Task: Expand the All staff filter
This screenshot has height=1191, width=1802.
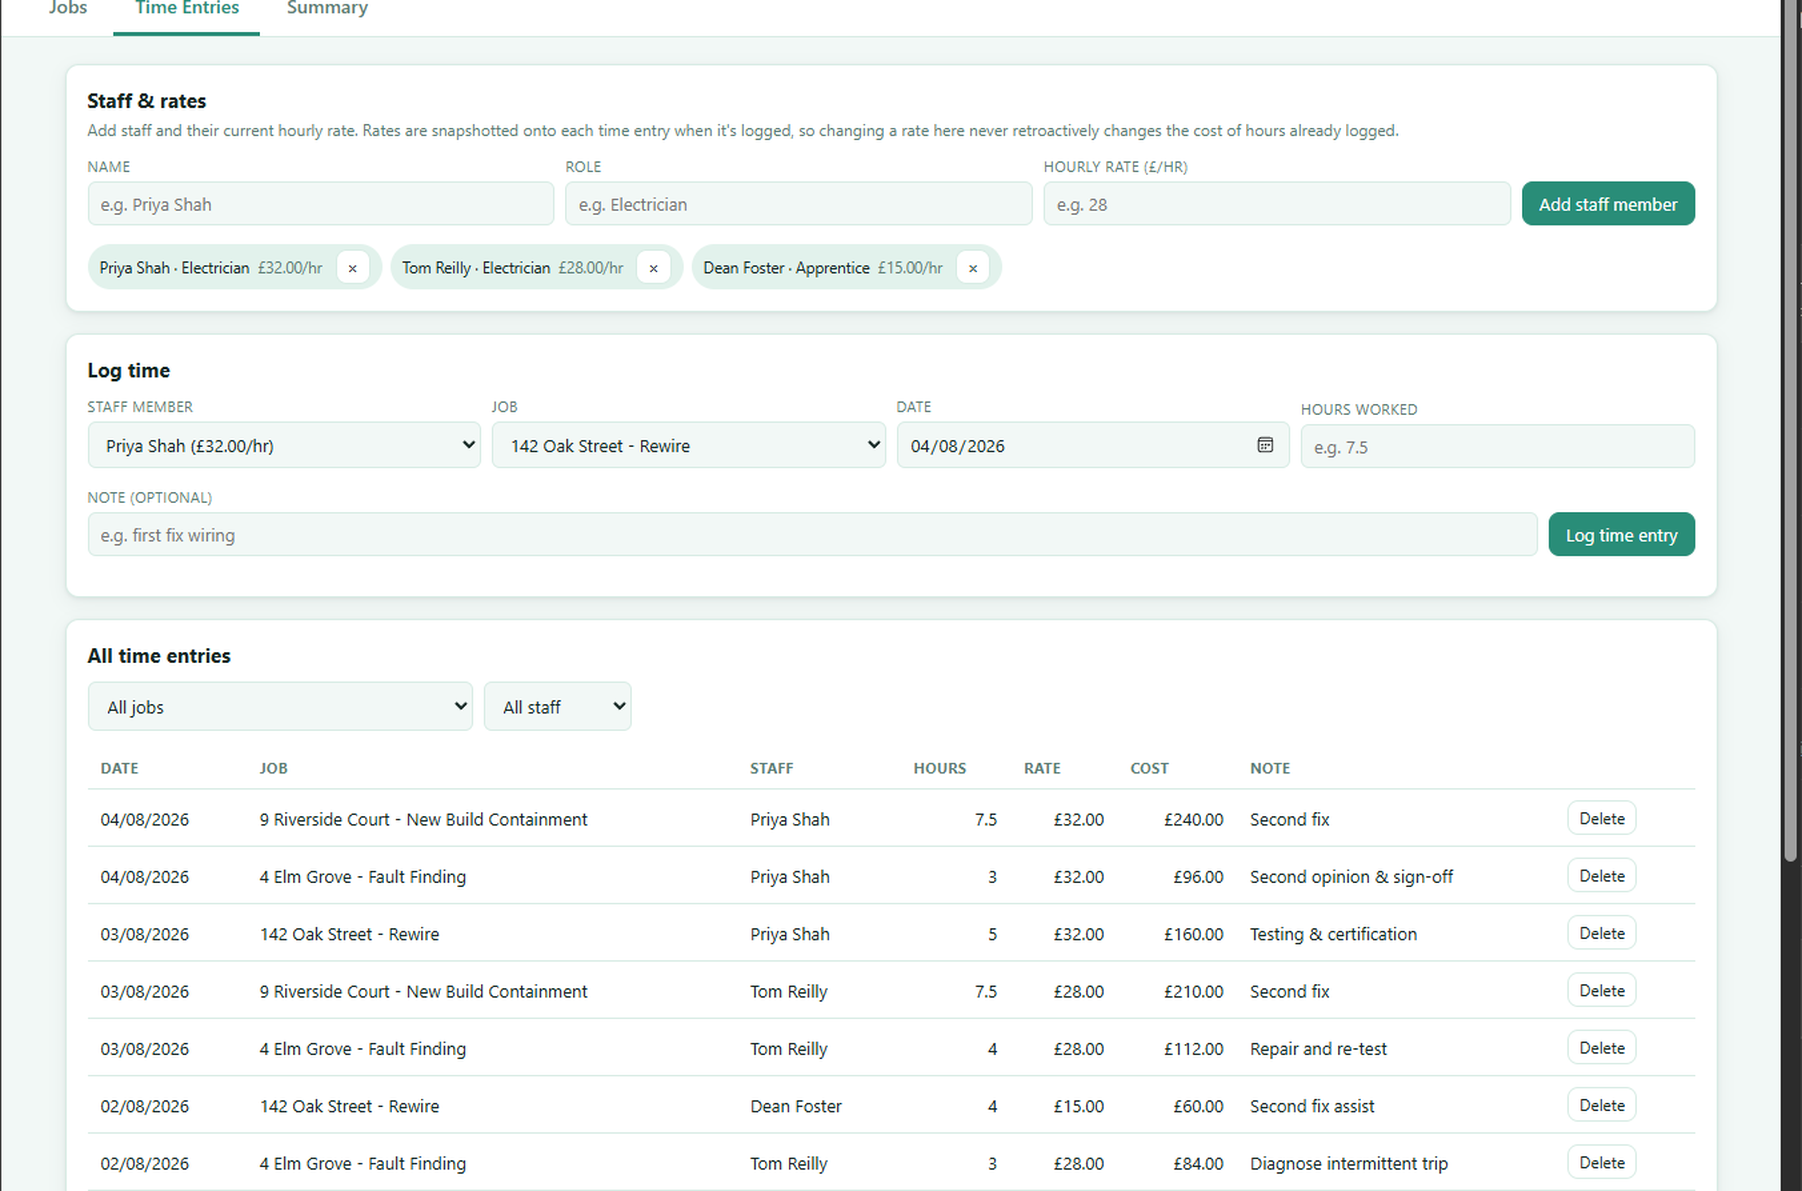Action: [x=557, y=706]
